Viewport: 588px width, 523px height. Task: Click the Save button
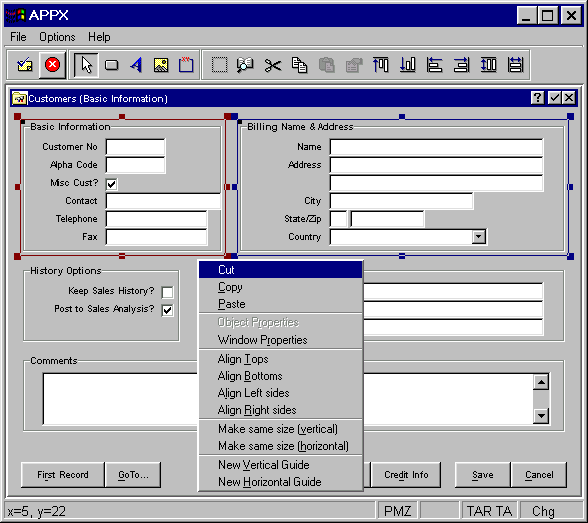tap(483, 475)
